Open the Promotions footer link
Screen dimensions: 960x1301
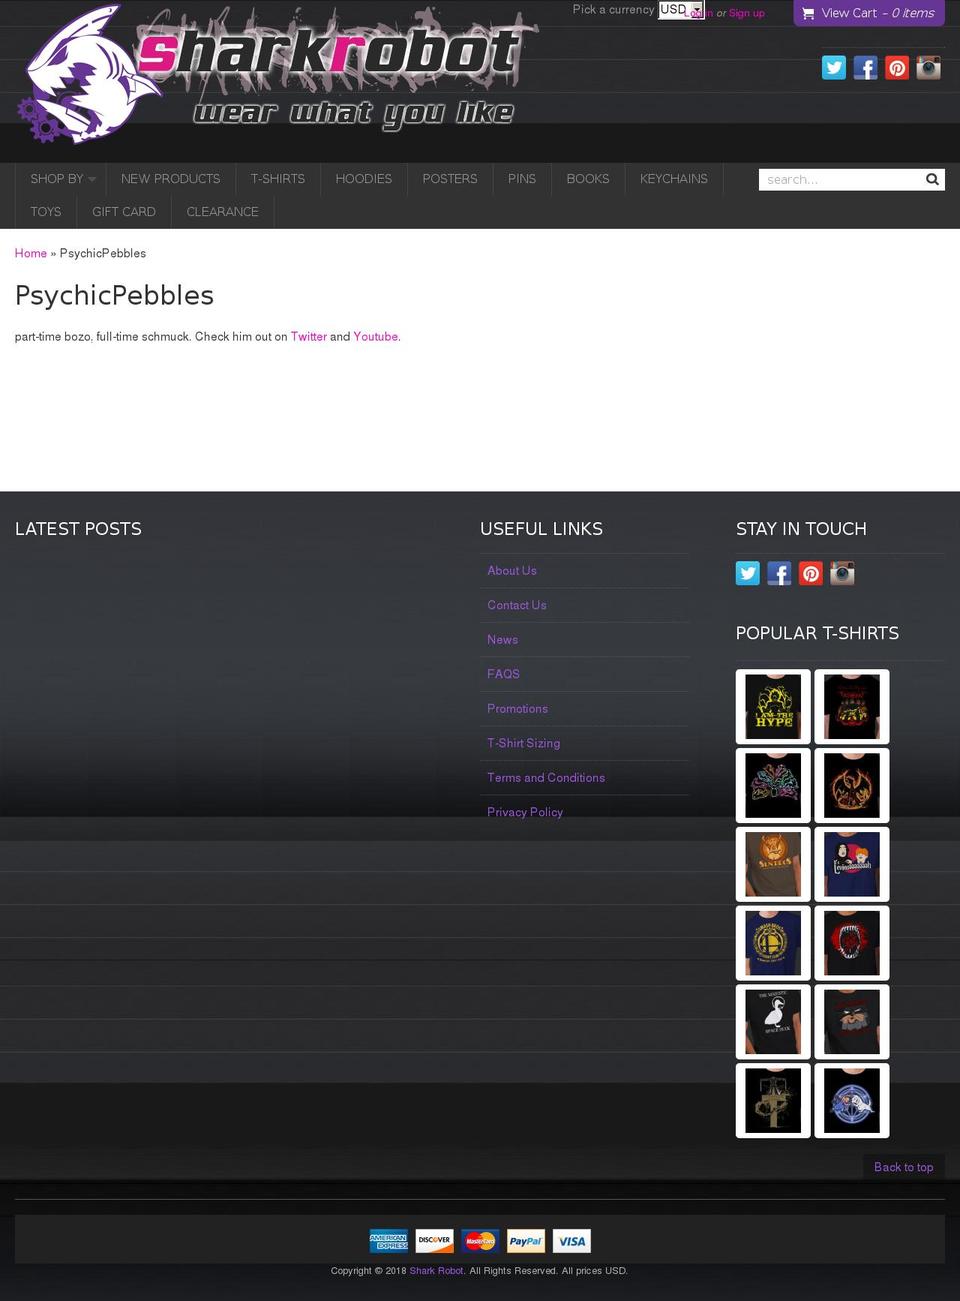click(x=518, y=709)
